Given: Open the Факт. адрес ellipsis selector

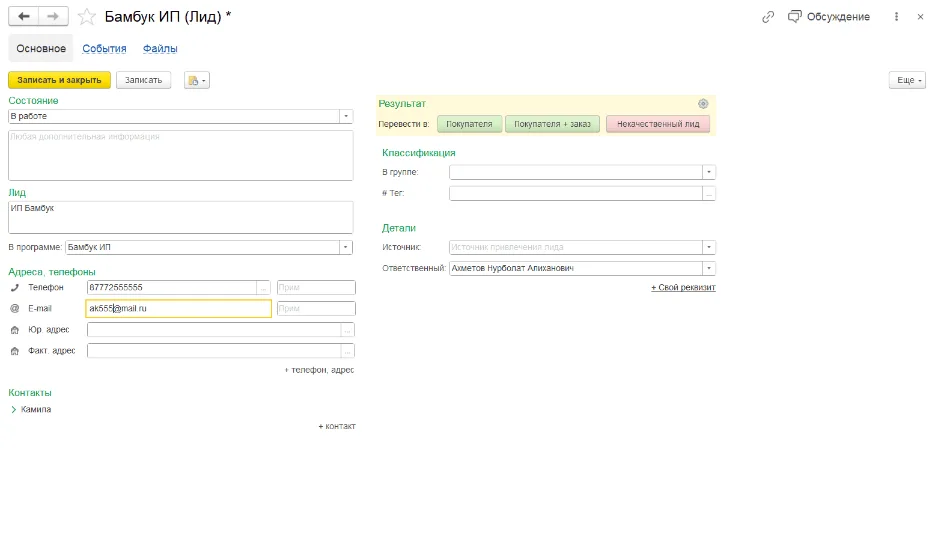Looking at the screenshot, I should point(348,351).
